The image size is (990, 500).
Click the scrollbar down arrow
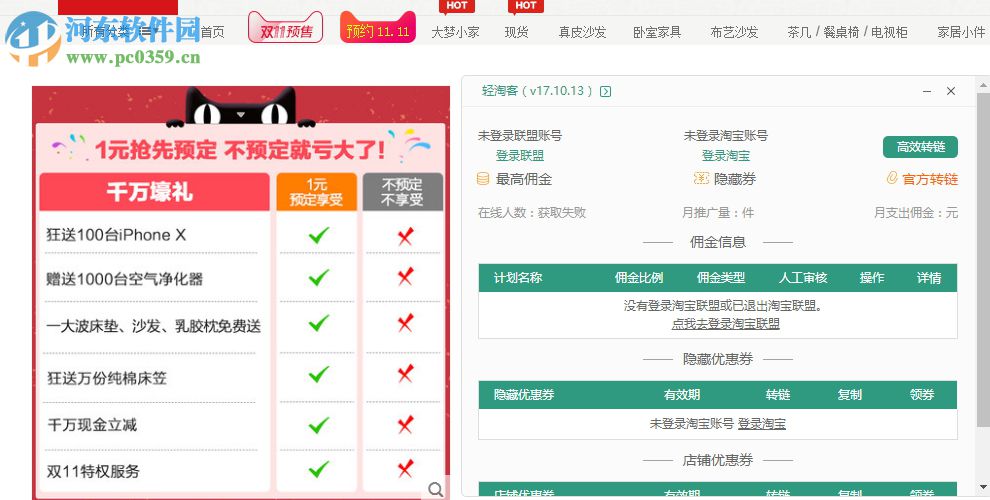[983, 487]
